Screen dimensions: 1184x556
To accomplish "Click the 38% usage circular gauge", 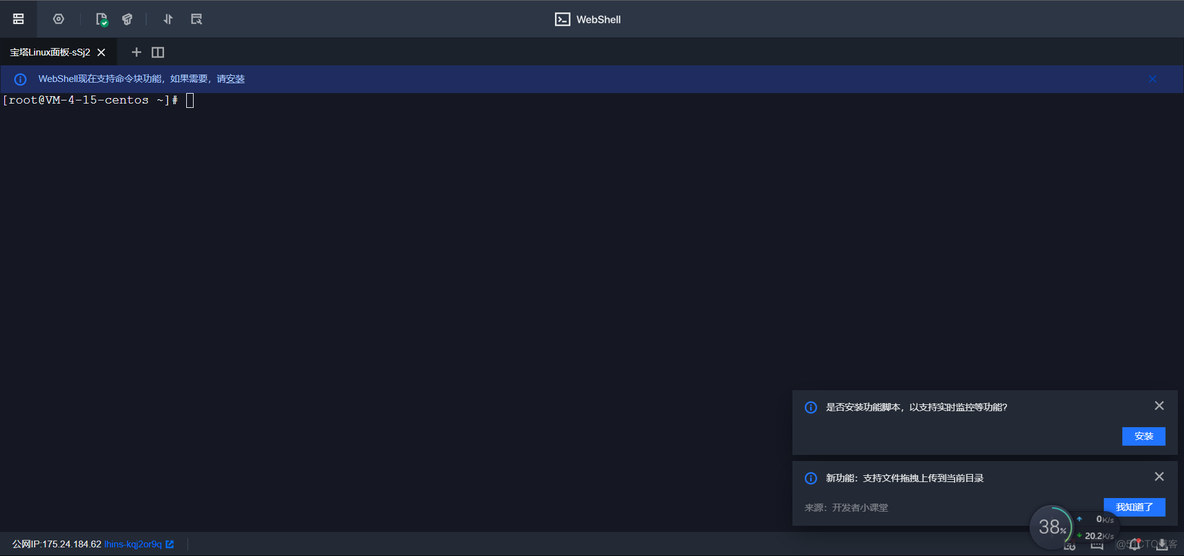I will point(1051,526).
